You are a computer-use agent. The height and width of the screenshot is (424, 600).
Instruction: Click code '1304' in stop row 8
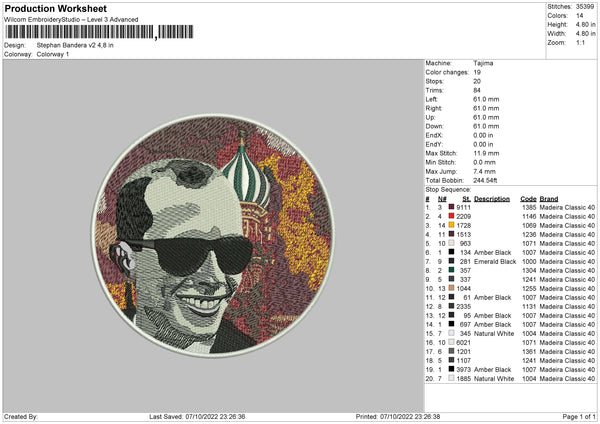pyautogui.click(x=529, y=270)
